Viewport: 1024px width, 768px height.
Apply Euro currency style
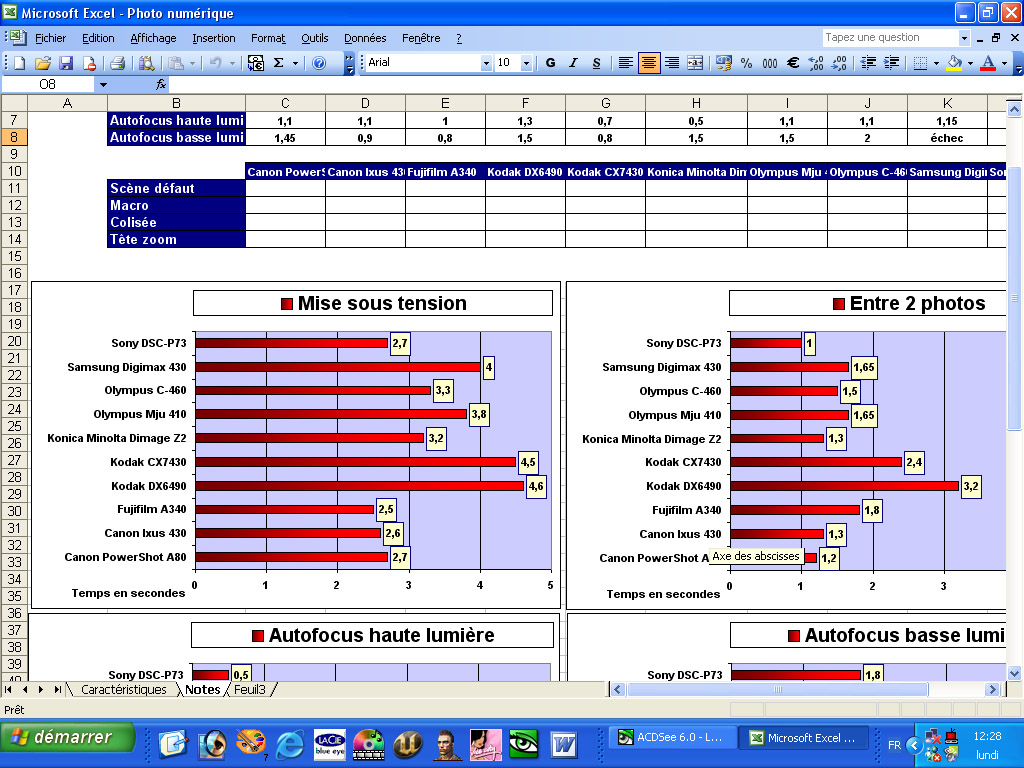tap(793, 63)
